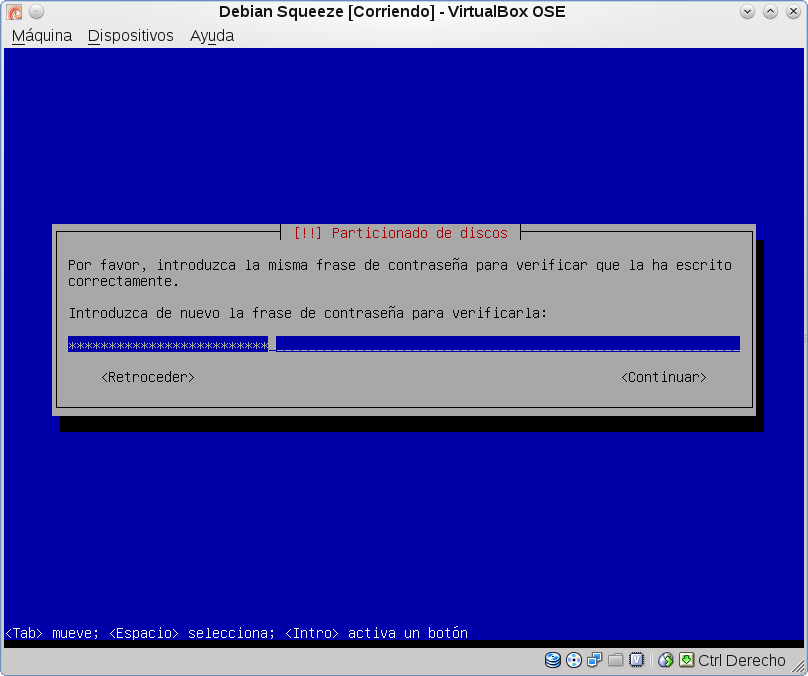Click the hard disk activity status icon
Viewport: 808px width, 676px height.
point(553,660)
